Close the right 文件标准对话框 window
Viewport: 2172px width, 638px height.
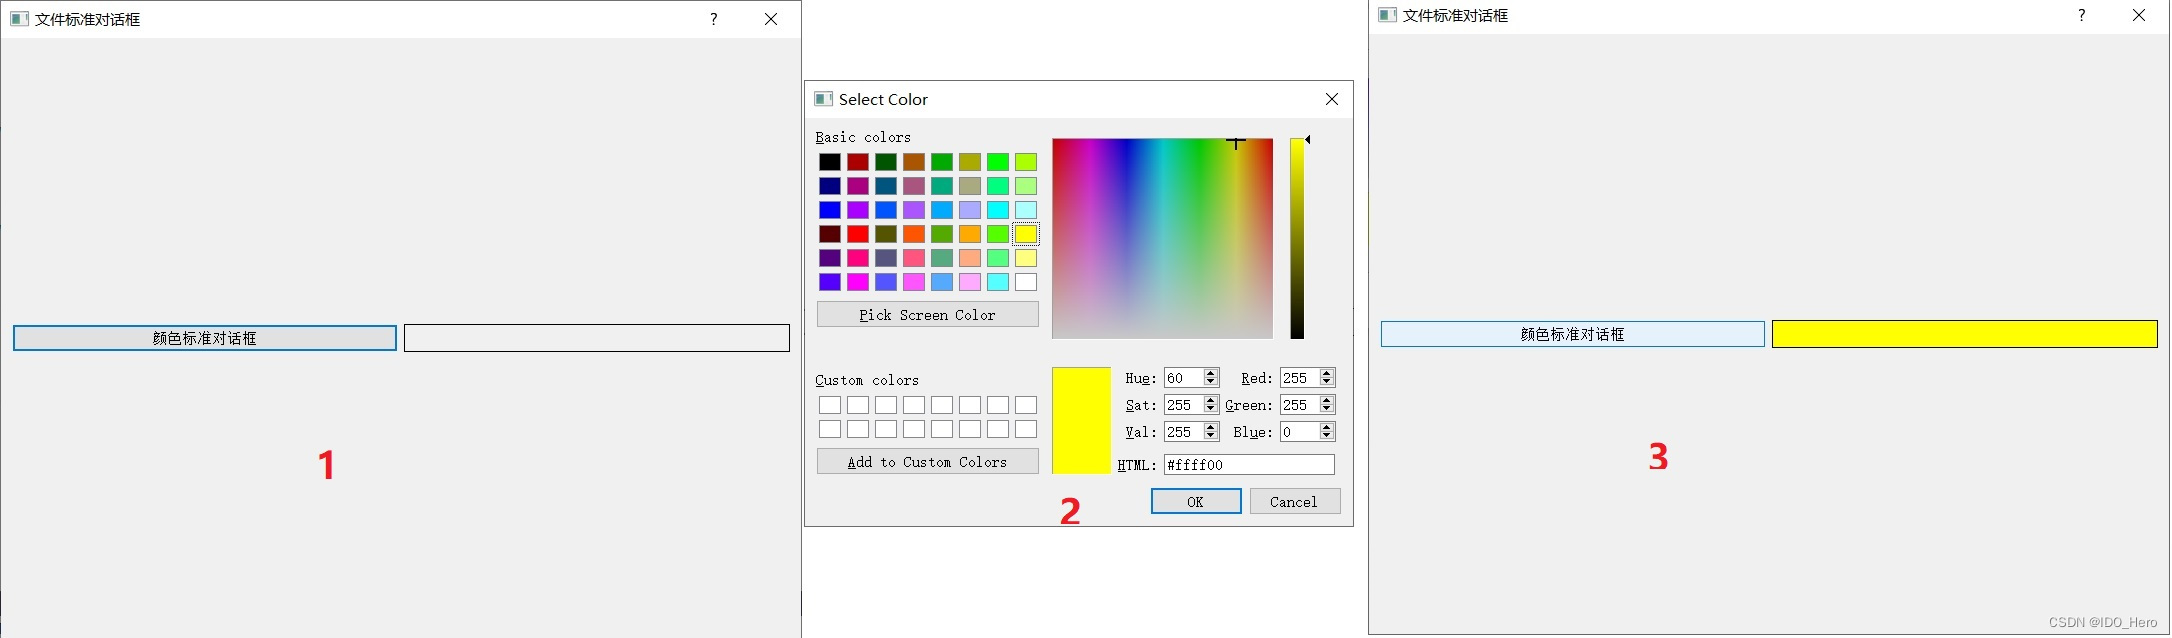tap(2139, 15)
